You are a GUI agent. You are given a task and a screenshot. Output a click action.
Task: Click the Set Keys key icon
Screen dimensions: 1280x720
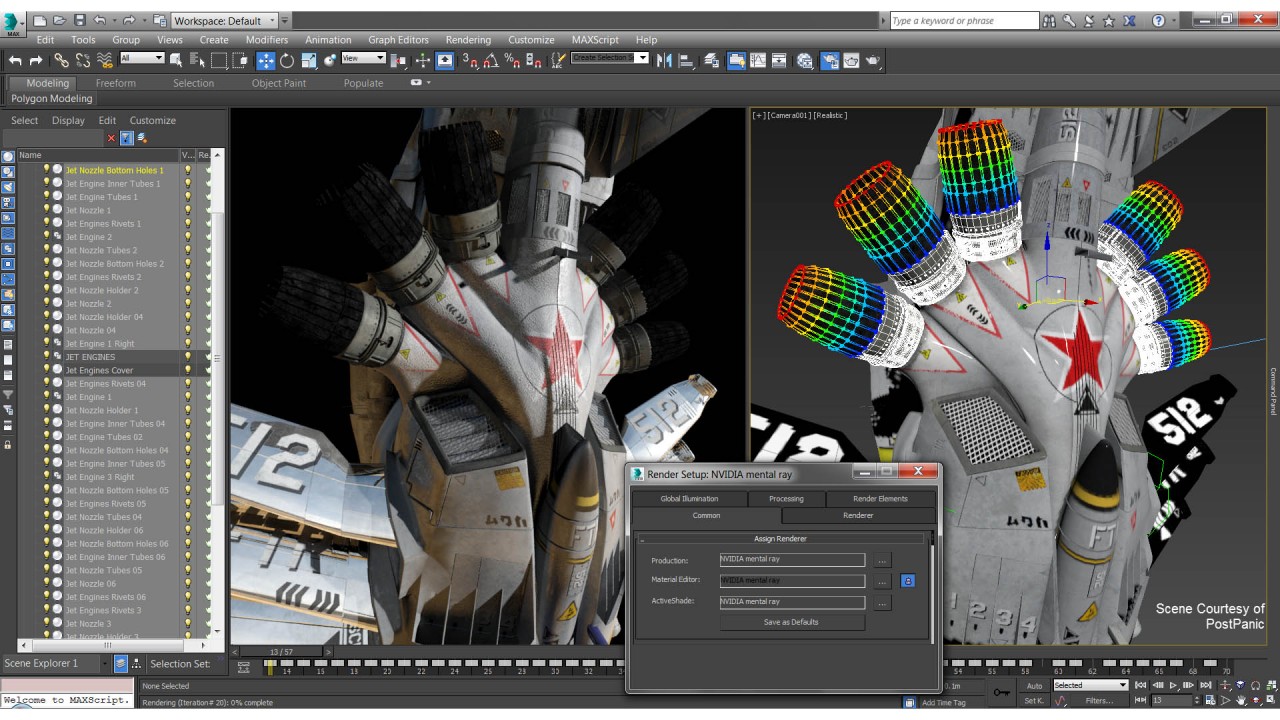1001,692
